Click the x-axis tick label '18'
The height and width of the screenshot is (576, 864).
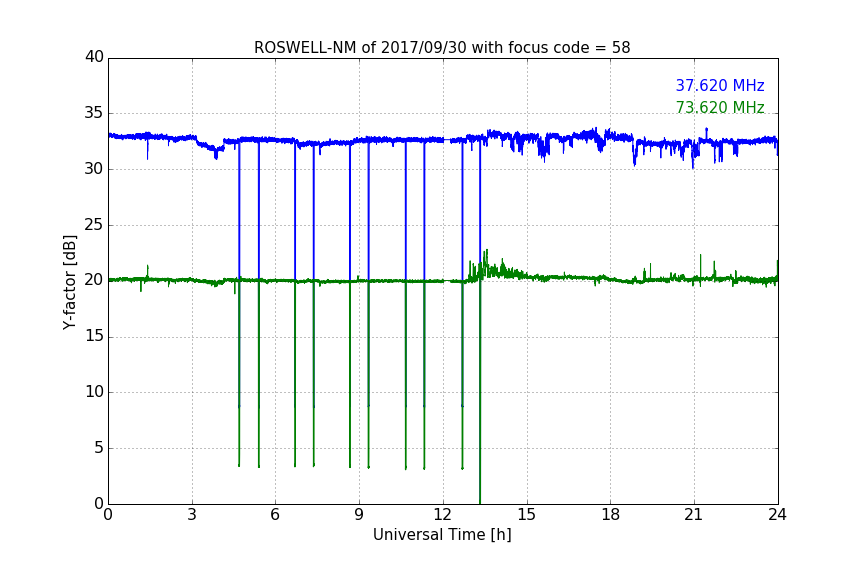[611, 515]
